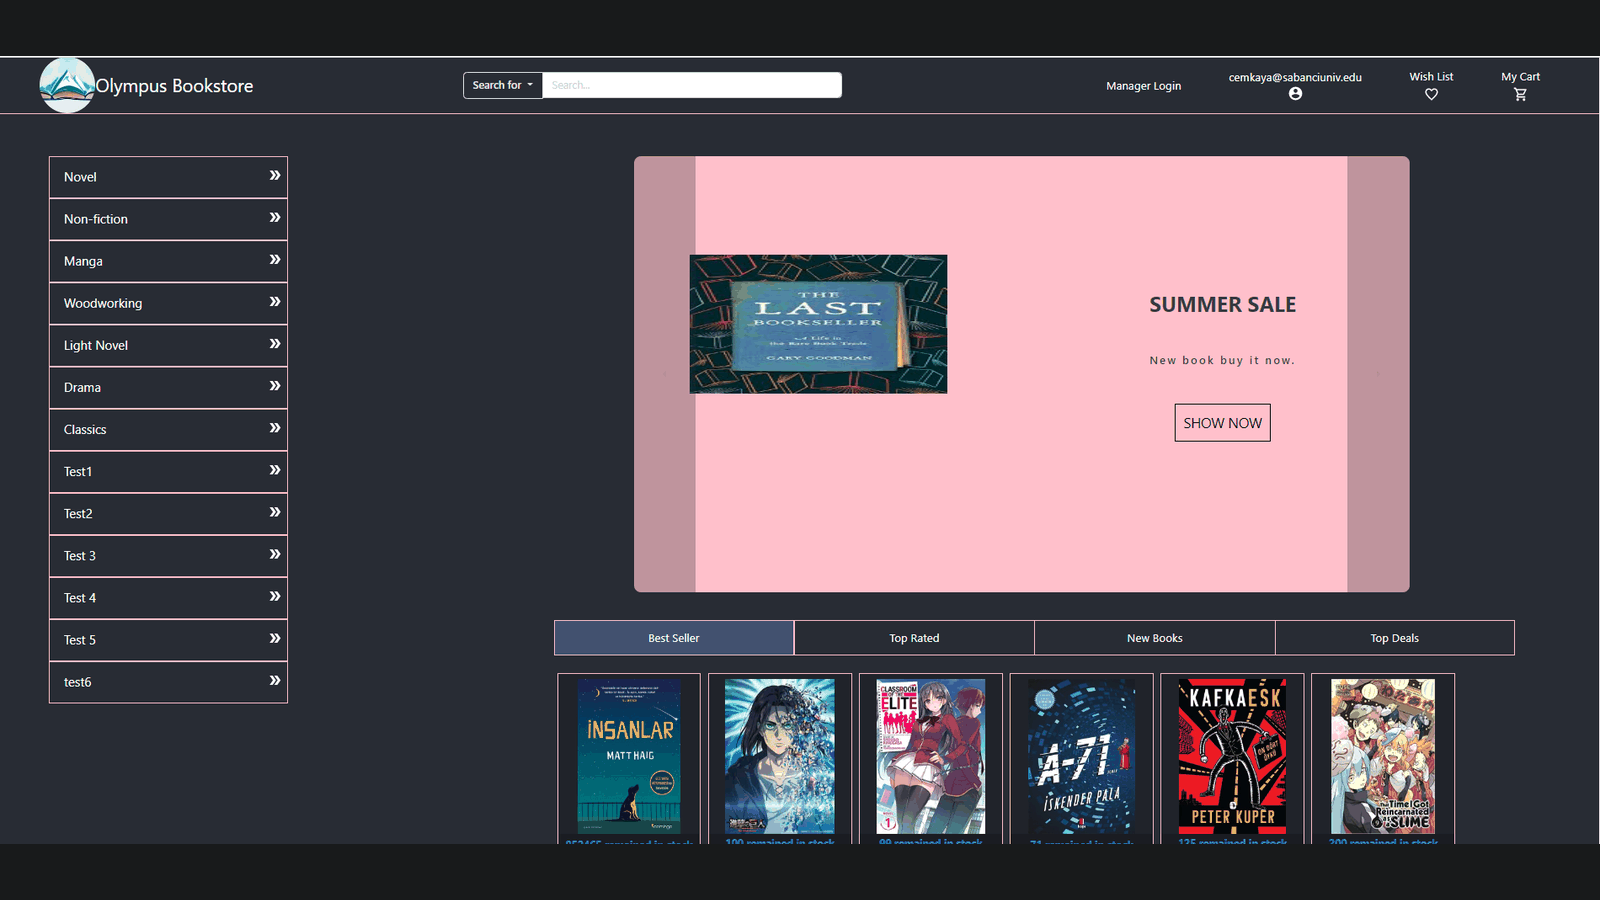Open the Manager Login link
This screenshot has width=1600, height=900.
click(1143, 86)
